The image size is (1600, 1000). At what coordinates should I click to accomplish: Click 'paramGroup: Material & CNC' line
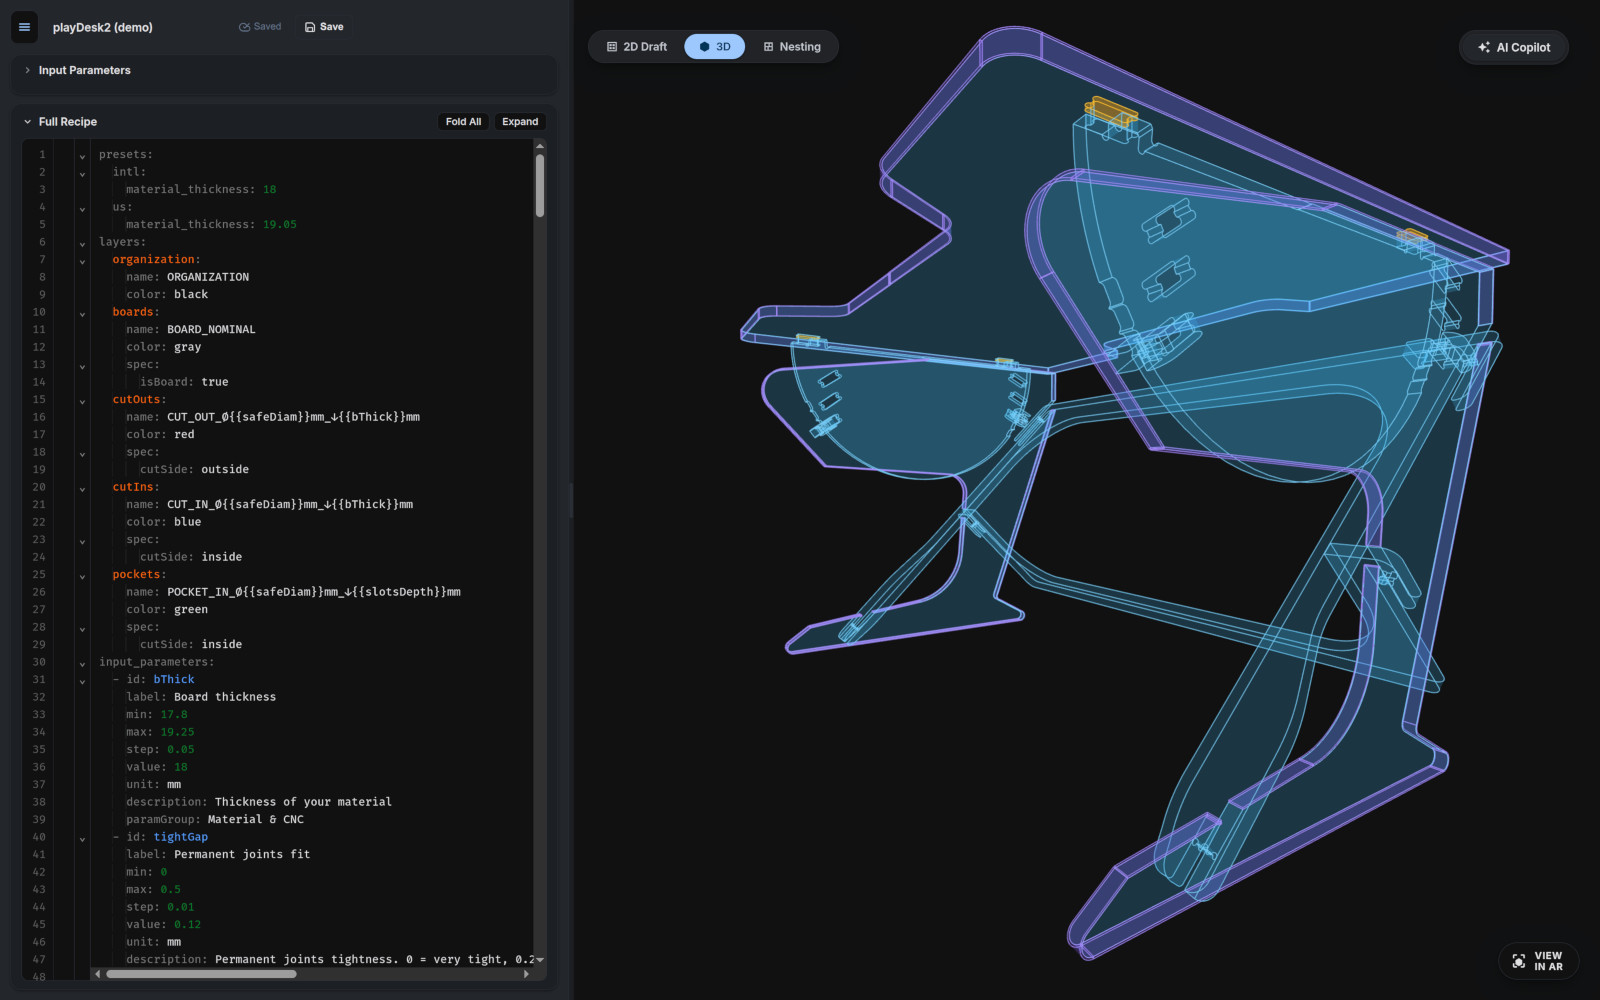[x=215, y=820]
